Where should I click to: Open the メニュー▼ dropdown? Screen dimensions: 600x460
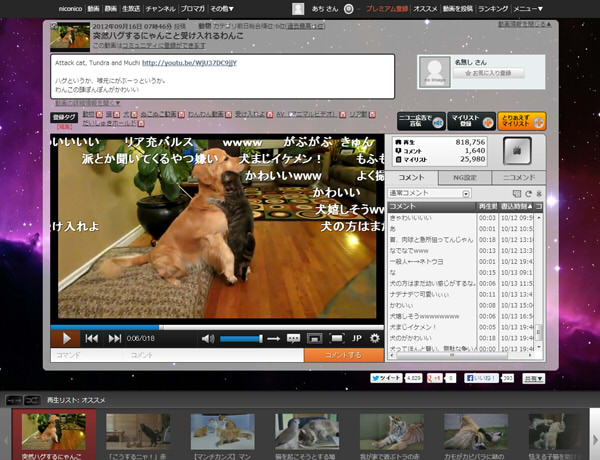tap(528, 8)
